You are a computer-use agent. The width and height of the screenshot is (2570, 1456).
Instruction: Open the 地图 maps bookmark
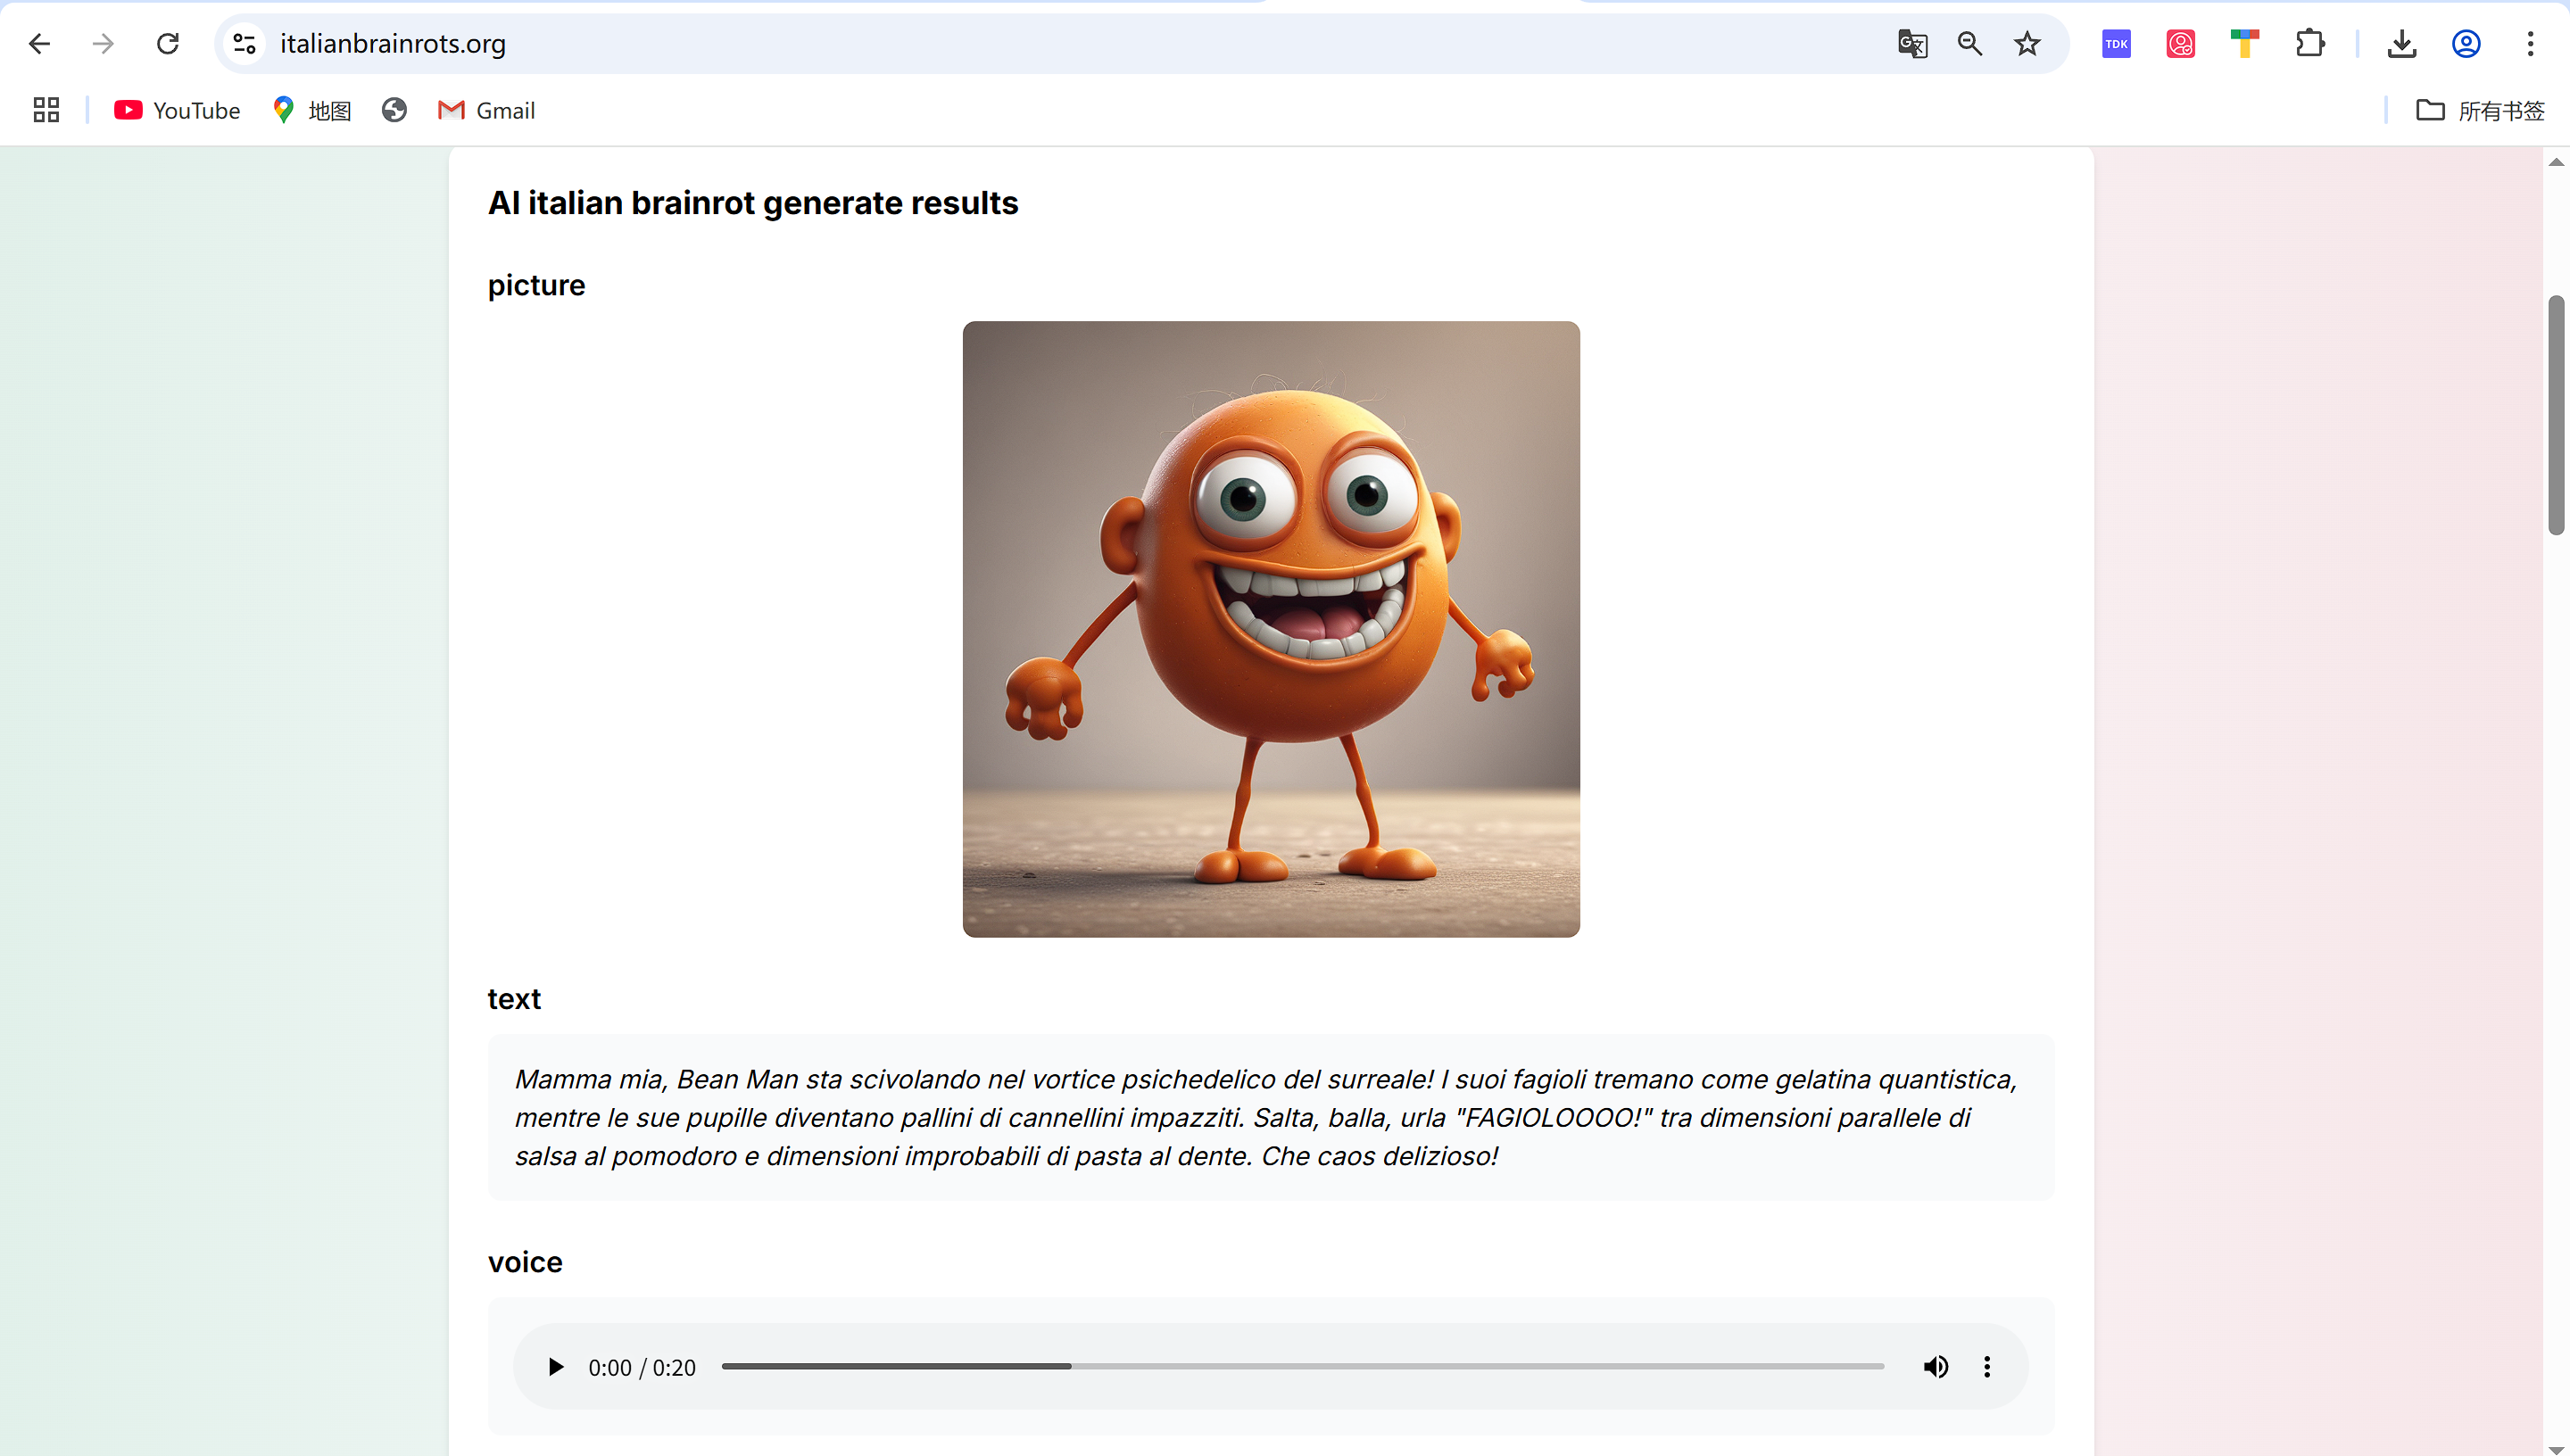pyautogui.click(x=312, y=111)
